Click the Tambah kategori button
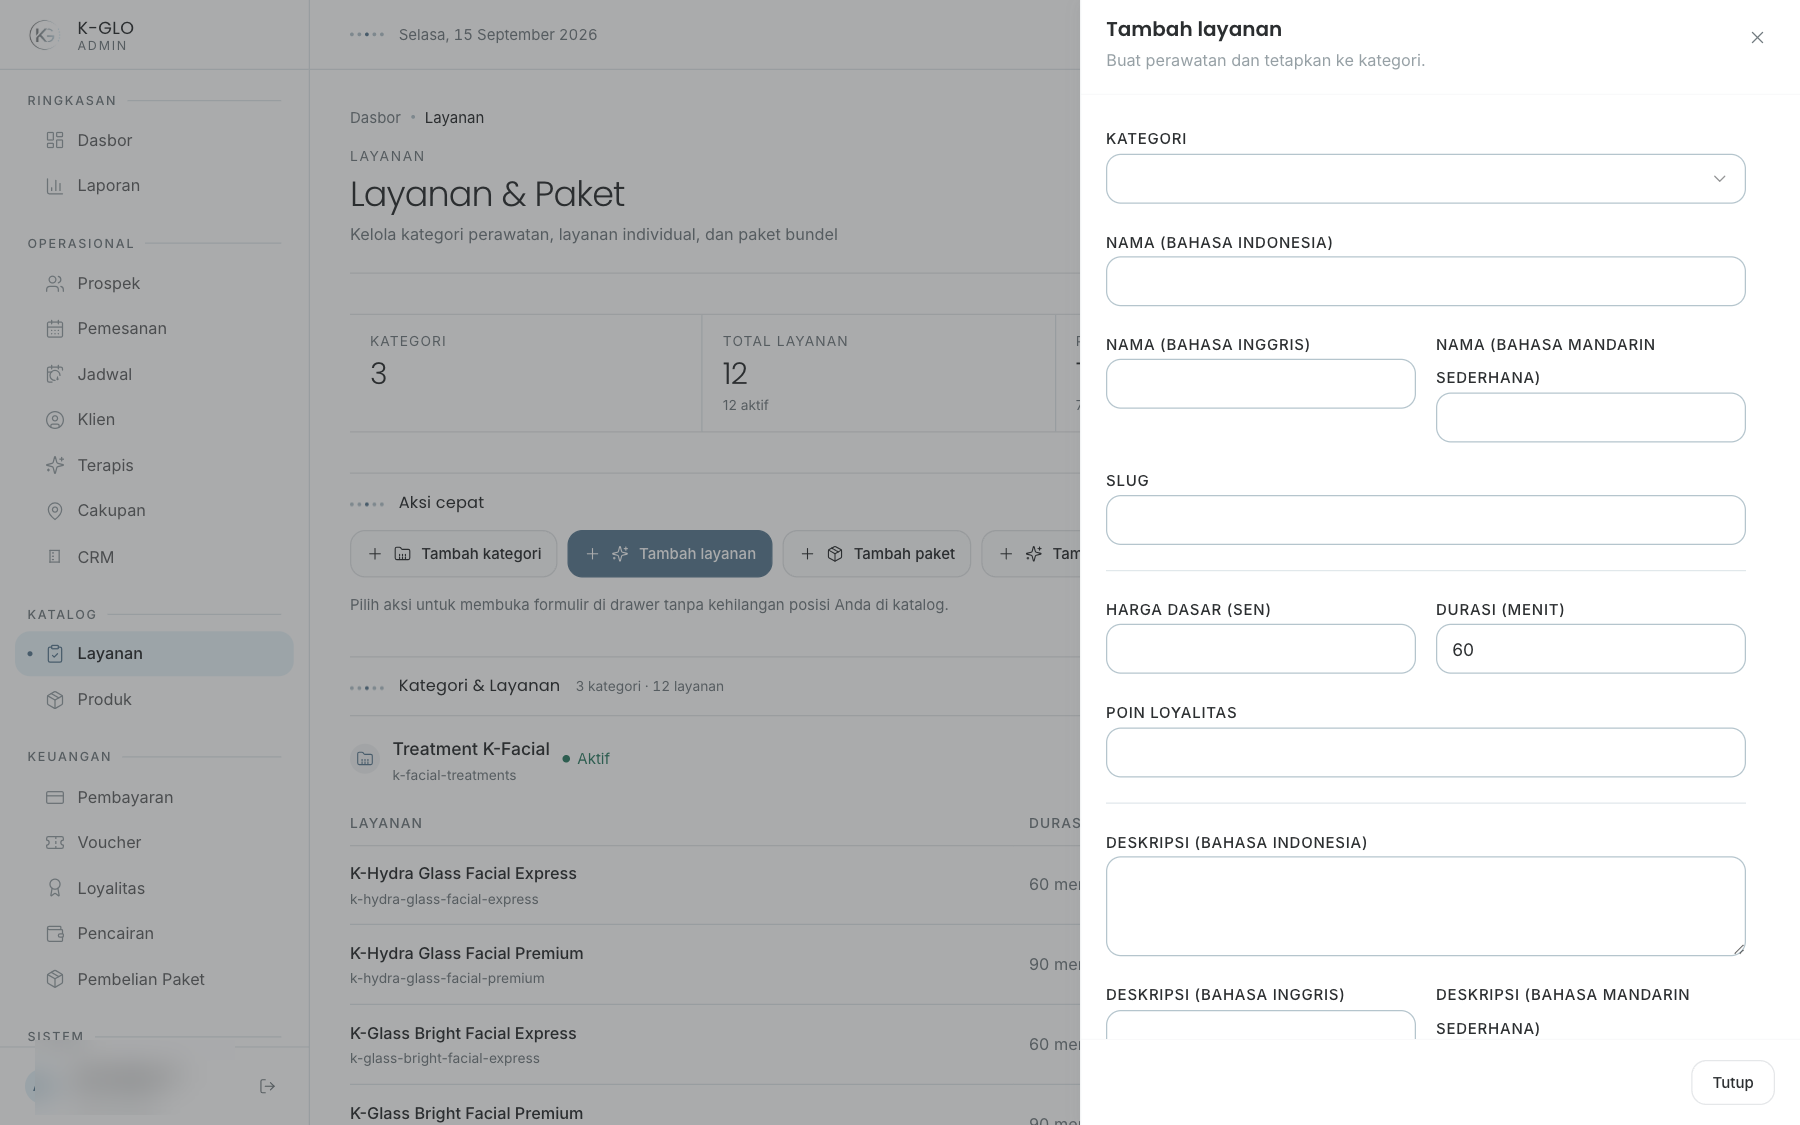The width and height of the screenshot is (1800, 1125). 453,553
